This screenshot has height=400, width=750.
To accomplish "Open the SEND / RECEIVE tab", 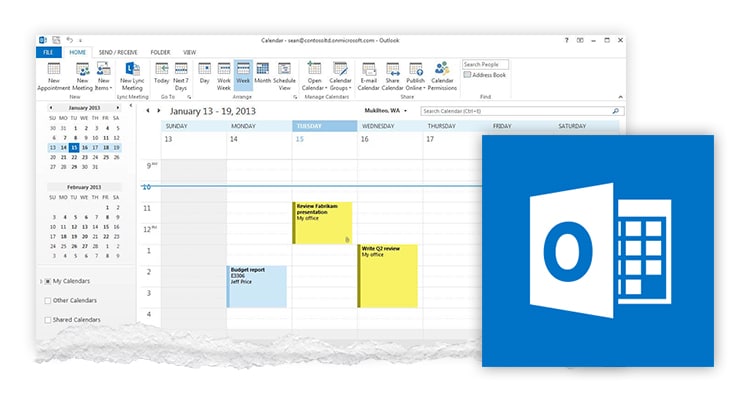I will [118, 52].
